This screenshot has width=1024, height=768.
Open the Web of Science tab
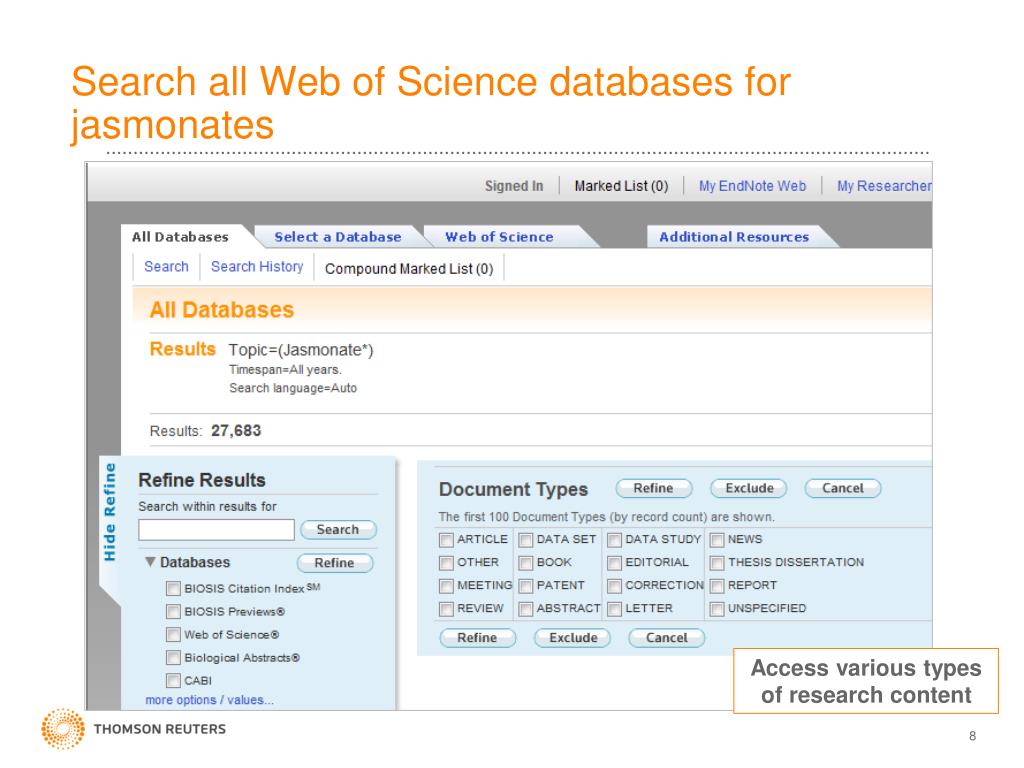click(x=499, y=237)
